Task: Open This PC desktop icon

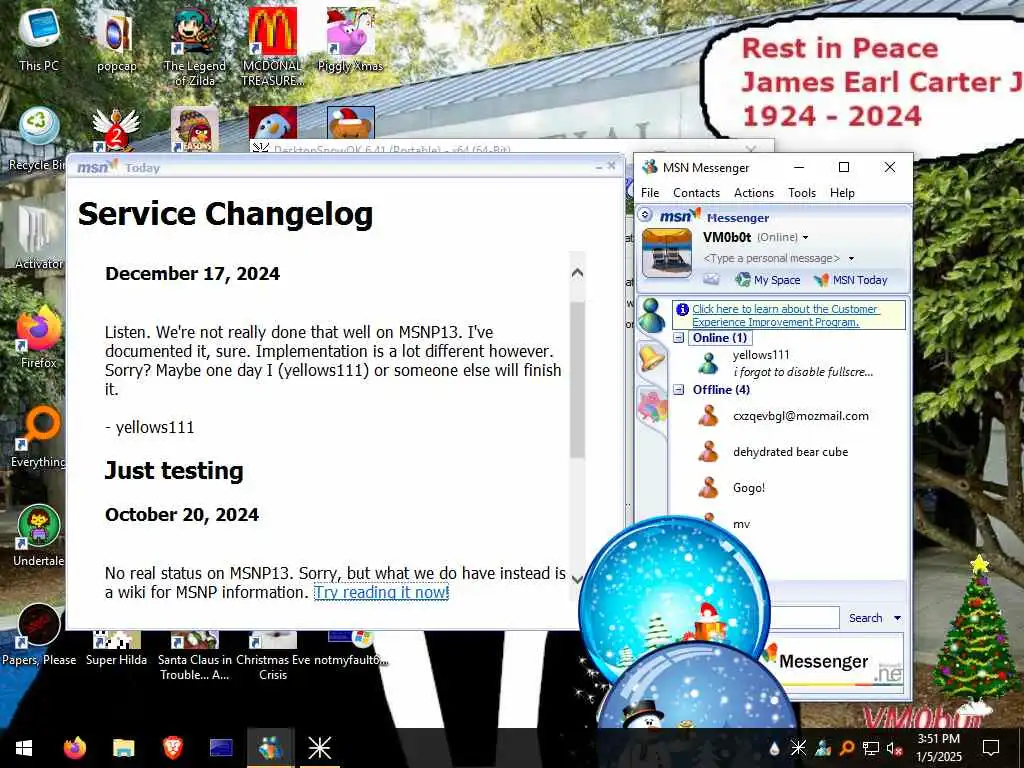Action: click(39, 39)
